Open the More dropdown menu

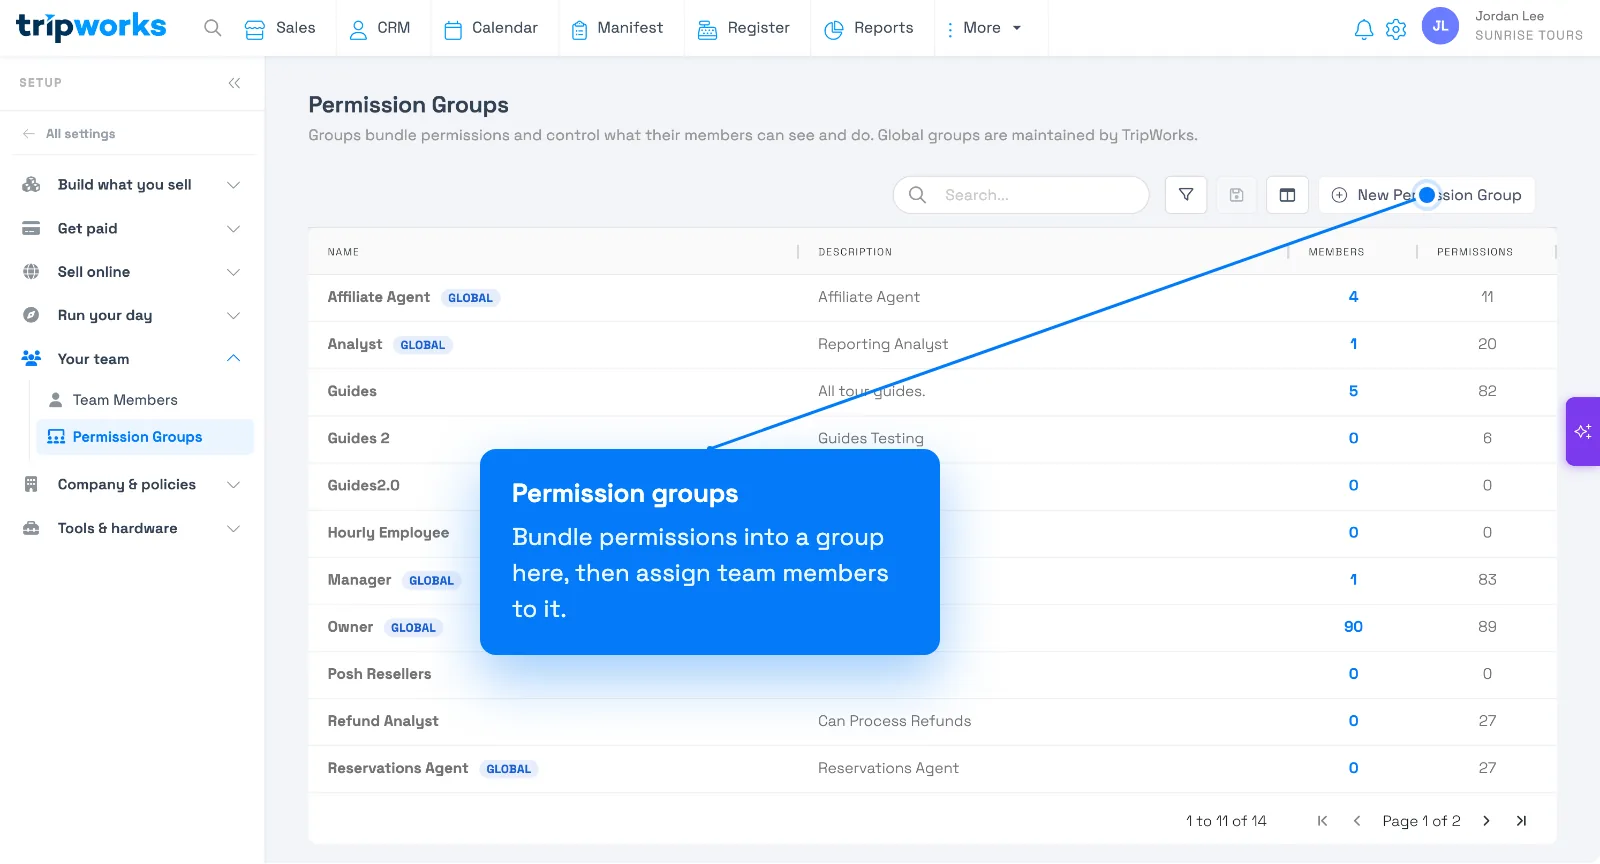point(986,28)
